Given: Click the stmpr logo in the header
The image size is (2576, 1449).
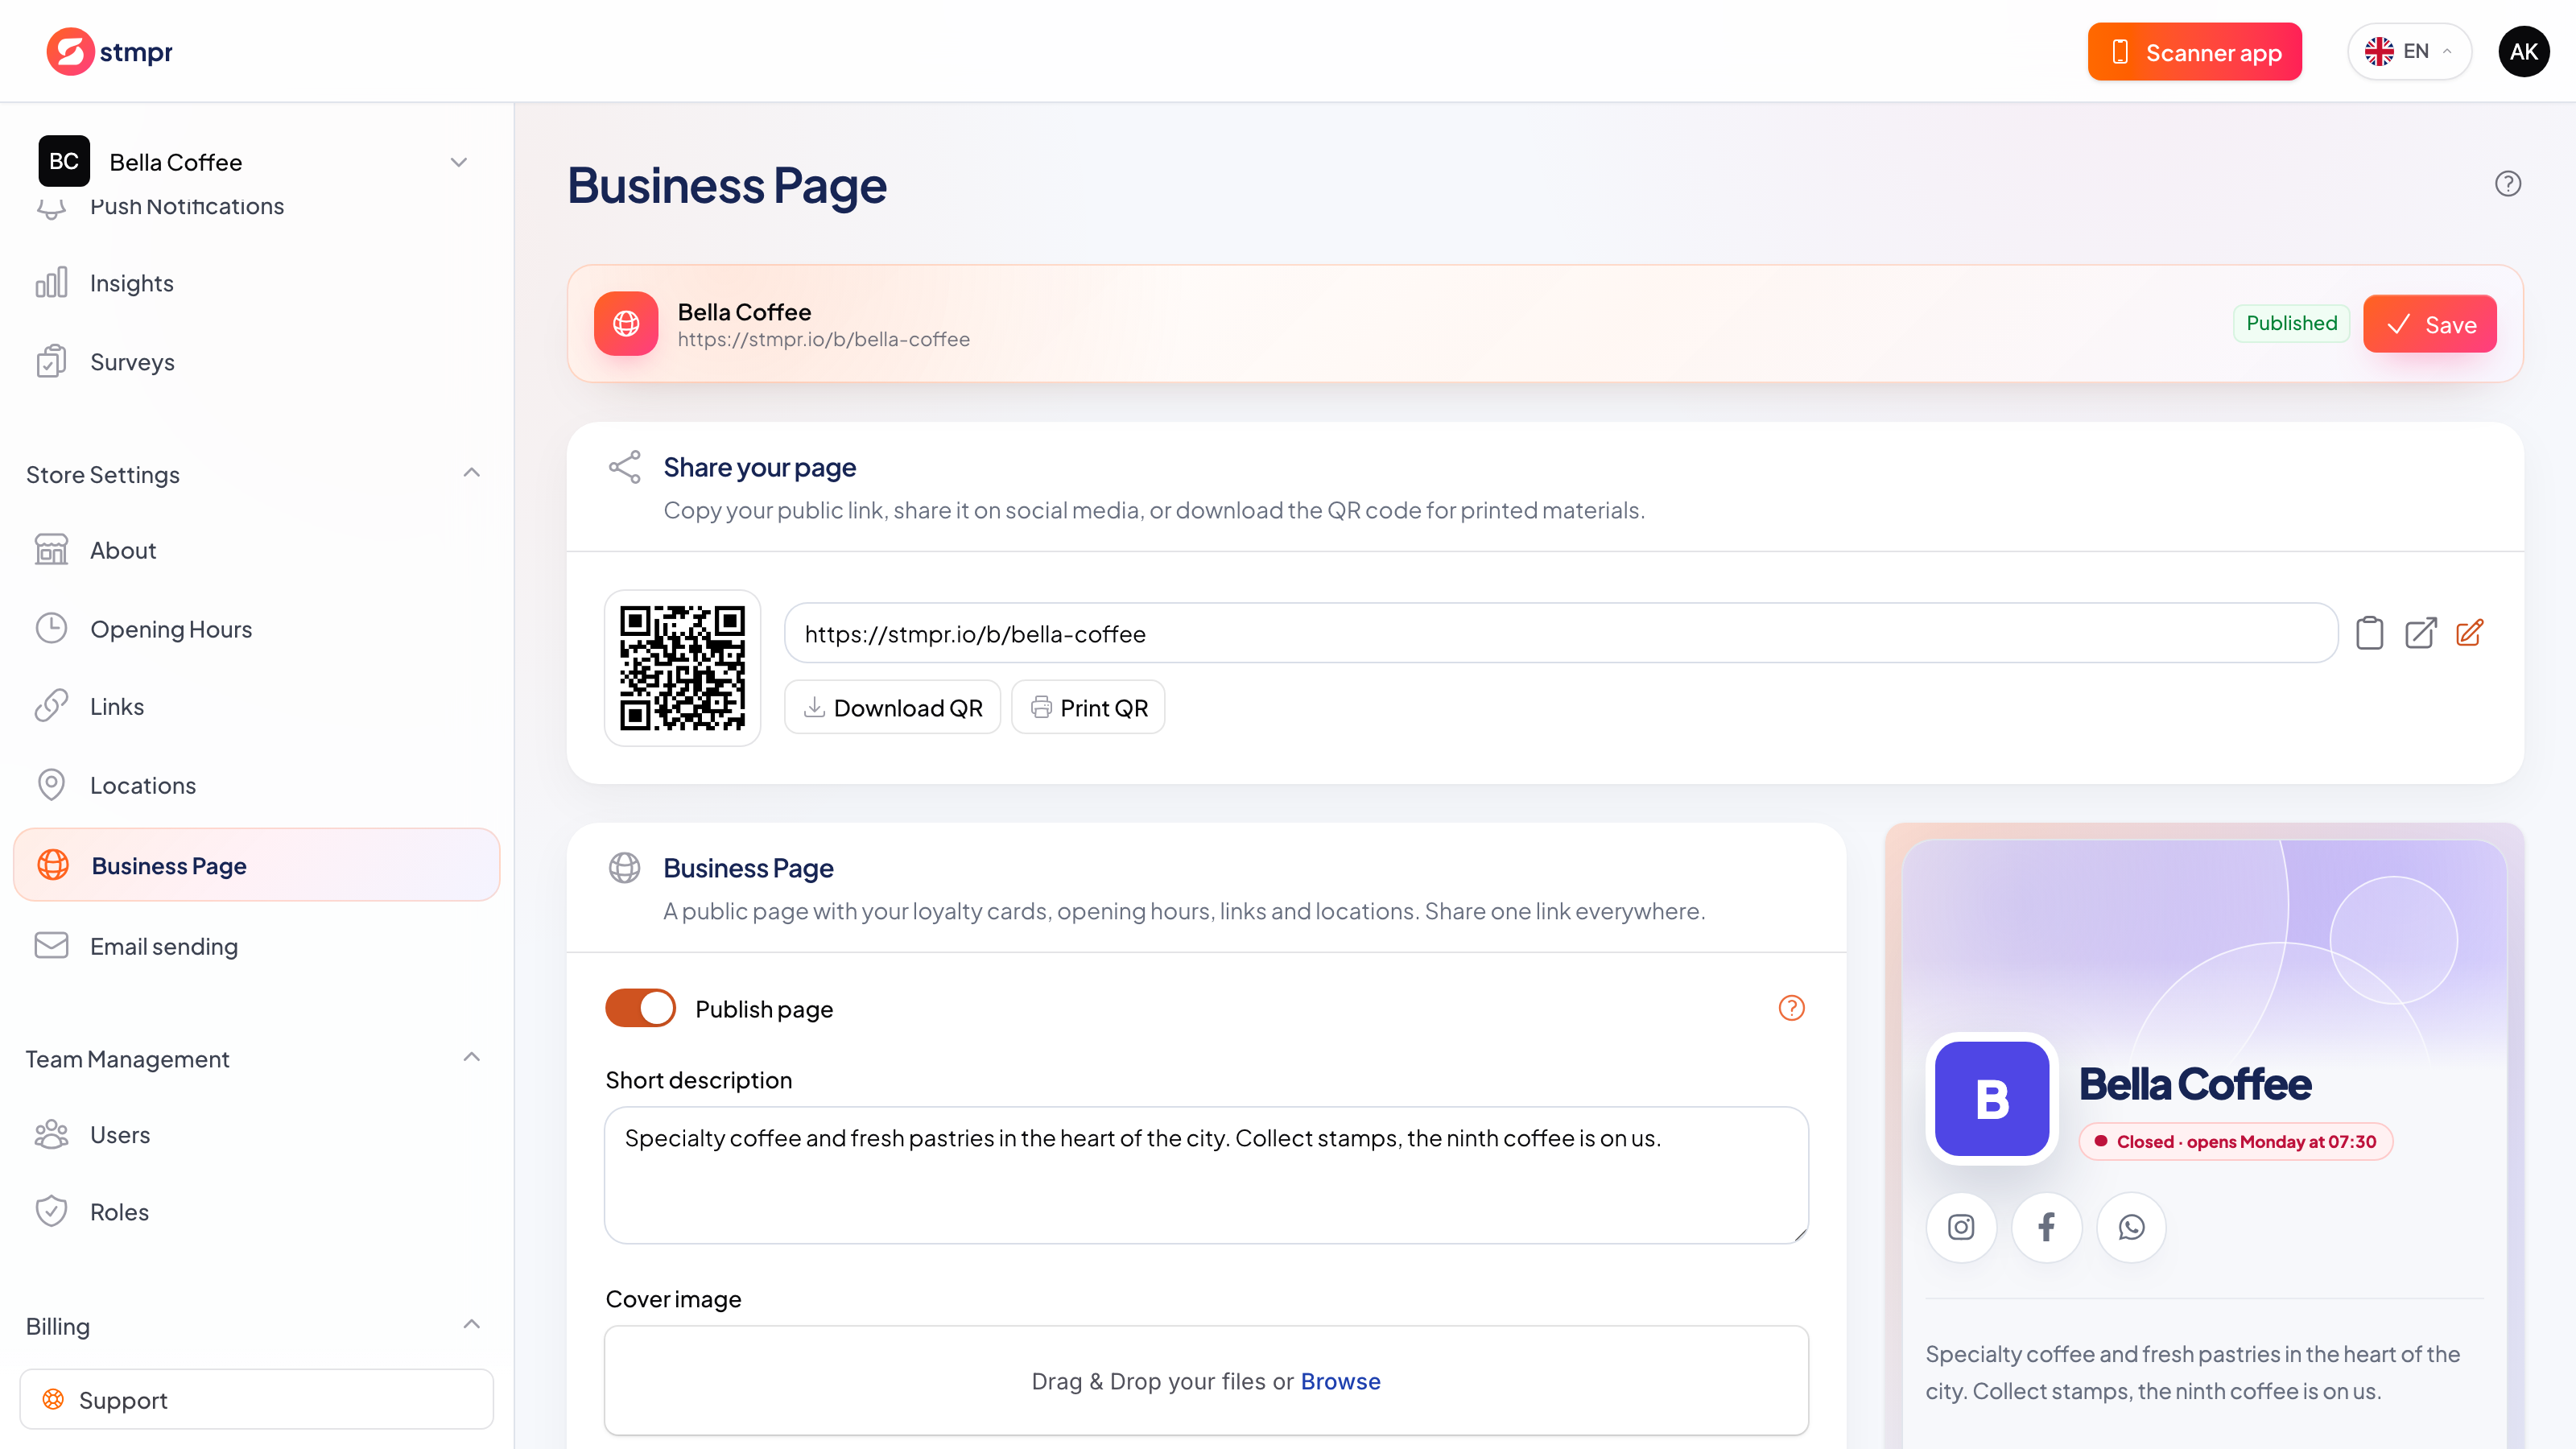Looking at the screenshot, I should tap(109, 51).
